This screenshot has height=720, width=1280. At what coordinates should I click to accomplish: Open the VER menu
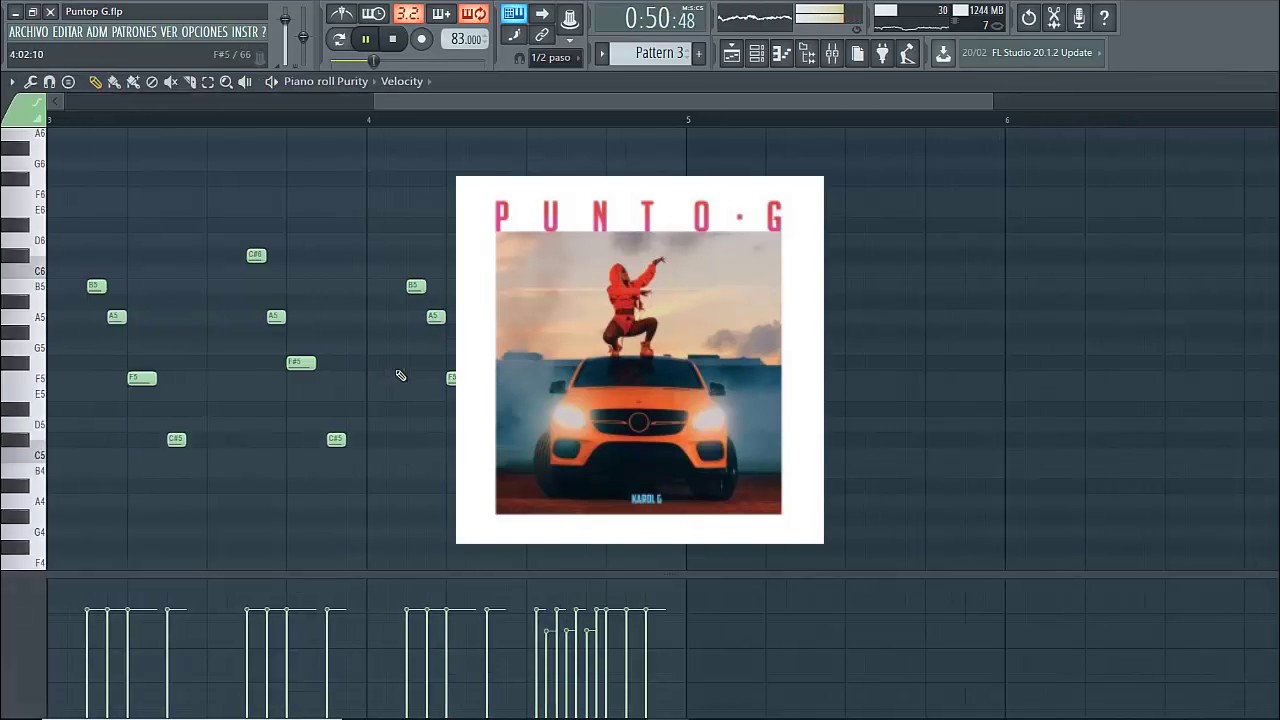[x=169, y=32]
